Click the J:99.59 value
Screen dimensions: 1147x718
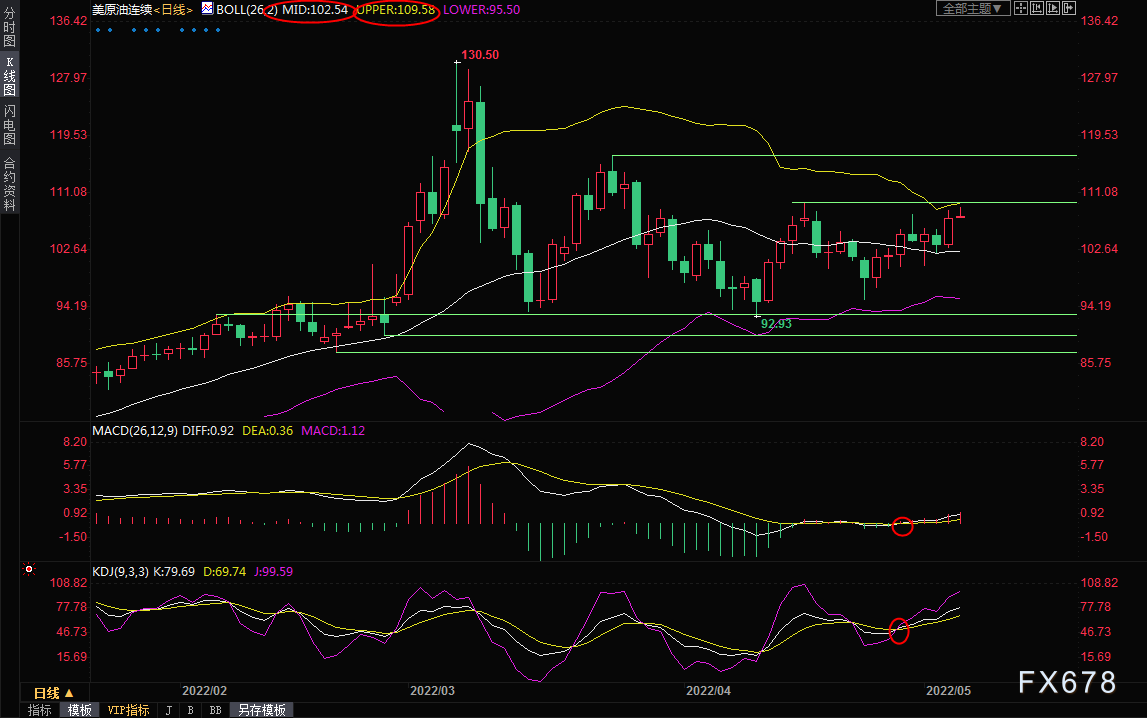click(x=273, y=571)
